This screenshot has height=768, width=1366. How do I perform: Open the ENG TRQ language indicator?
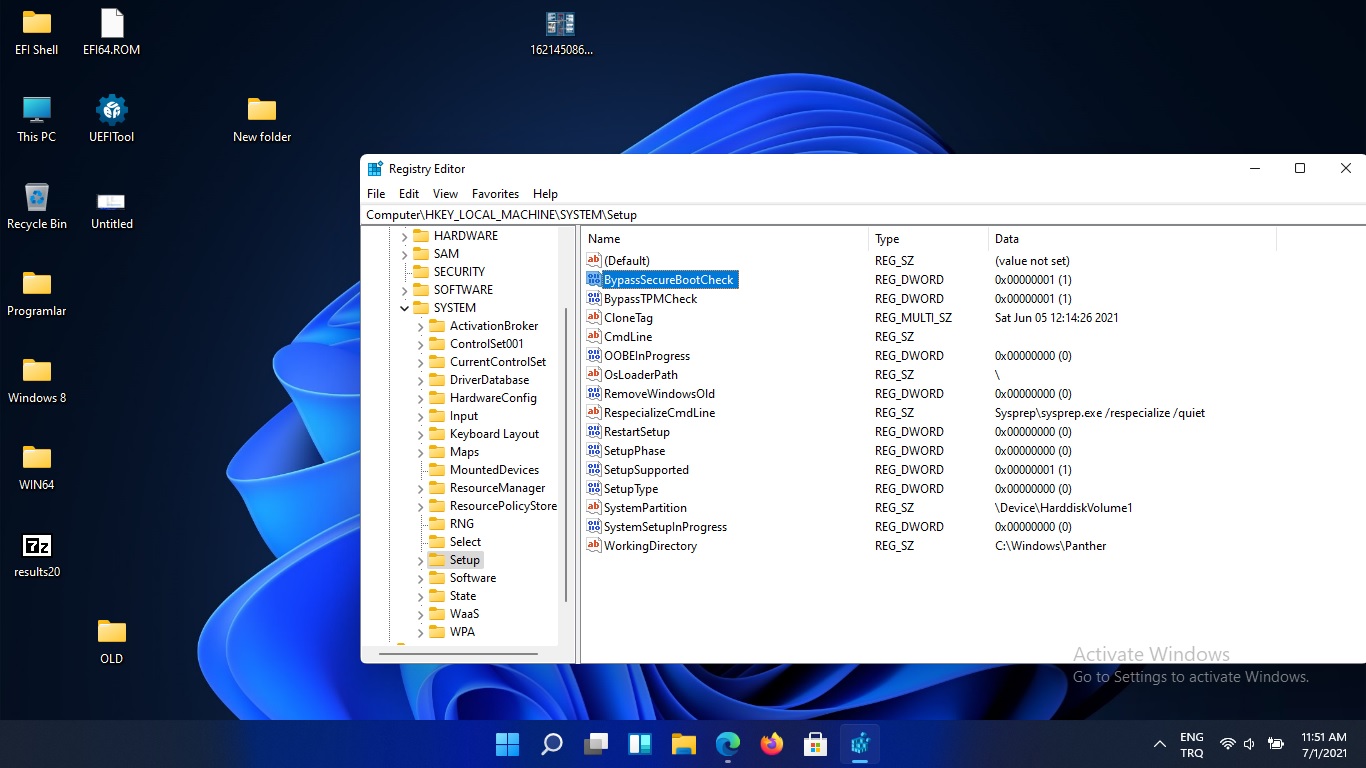pyautogui.click(x=1192, y=744)
